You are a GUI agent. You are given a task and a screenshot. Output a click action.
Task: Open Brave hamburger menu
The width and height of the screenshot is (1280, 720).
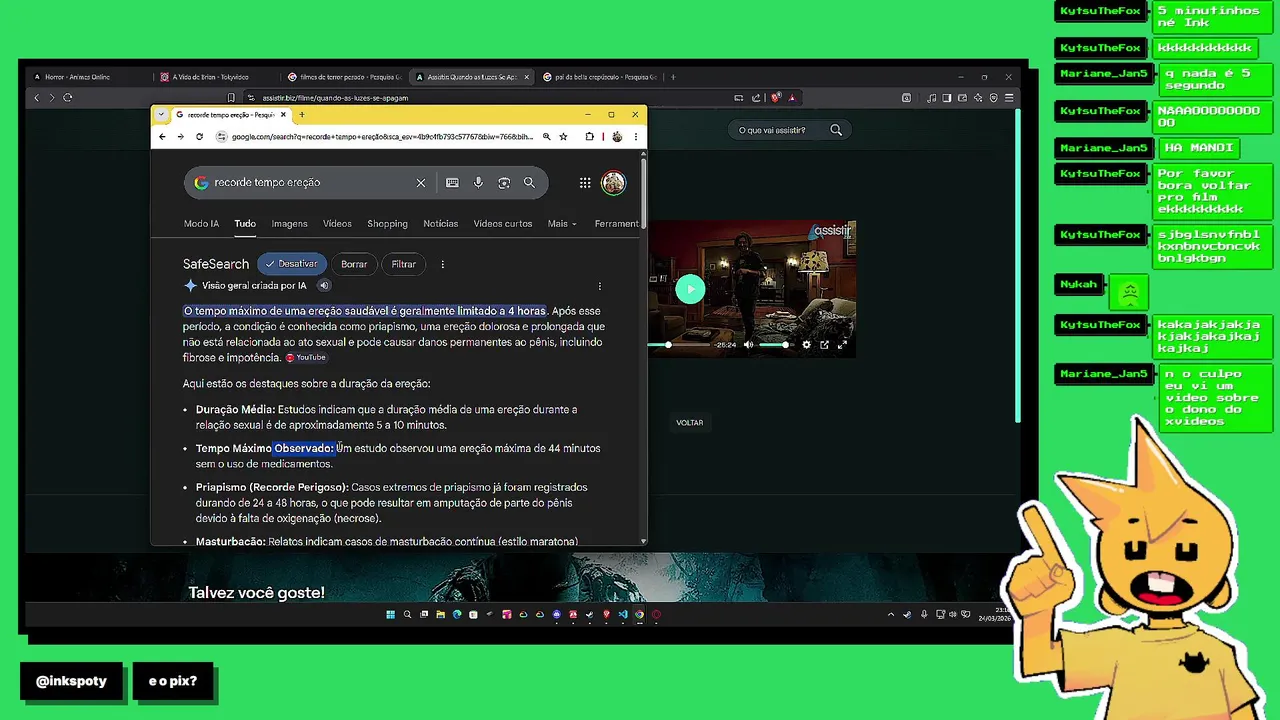tap(1010, 98)
